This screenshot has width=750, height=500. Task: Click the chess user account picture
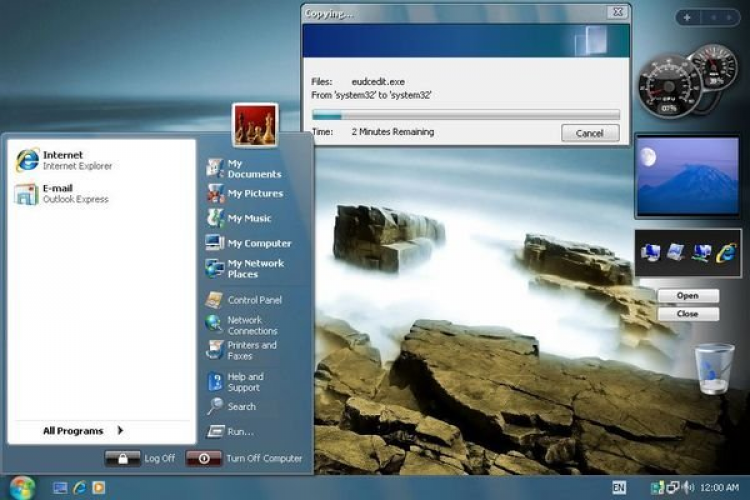click(255, 125)
